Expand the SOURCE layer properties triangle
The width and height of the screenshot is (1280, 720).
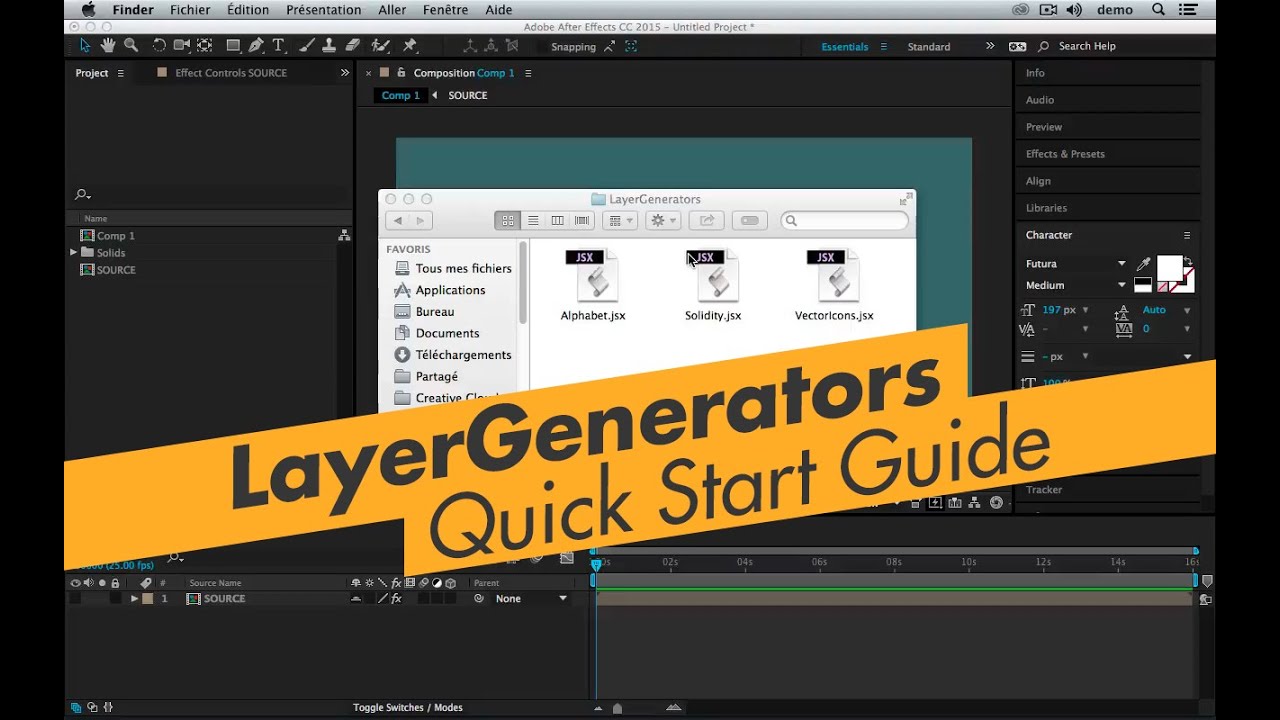click(x=134, y=599)
